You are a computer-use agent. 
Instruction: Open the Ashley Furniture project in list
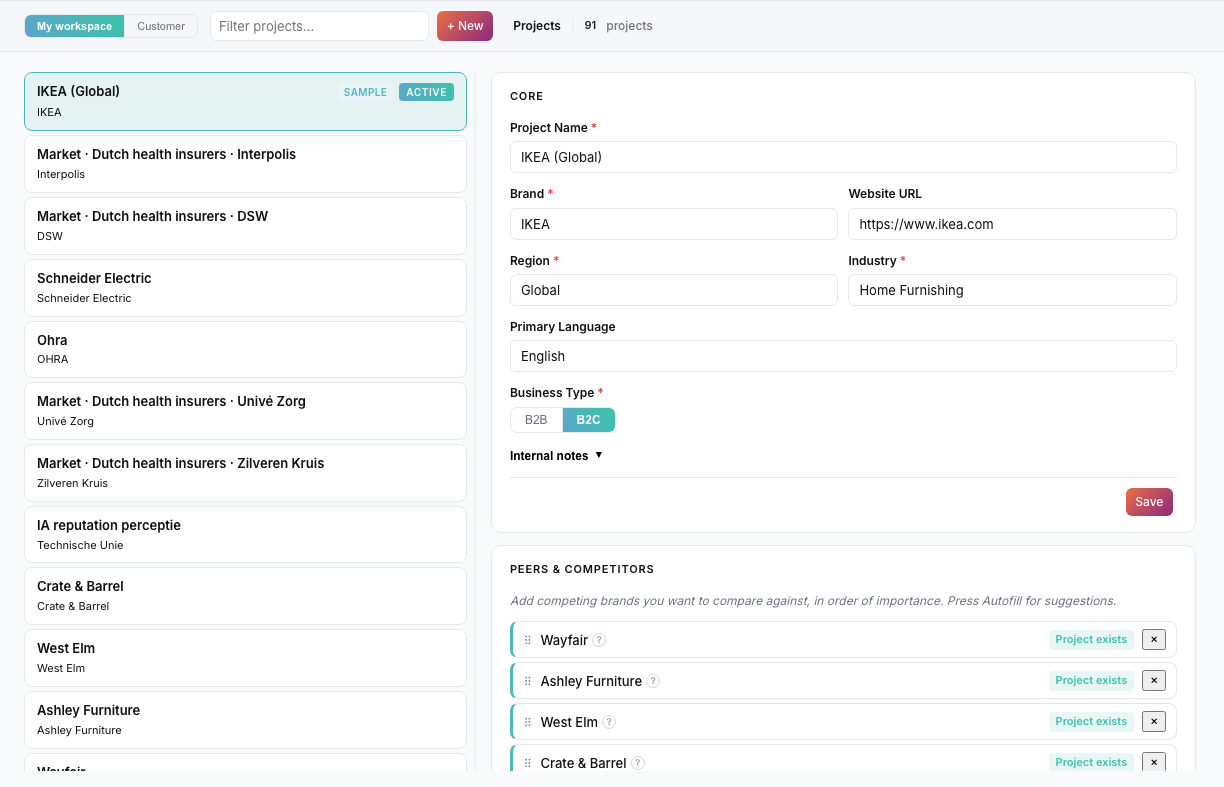245,720
